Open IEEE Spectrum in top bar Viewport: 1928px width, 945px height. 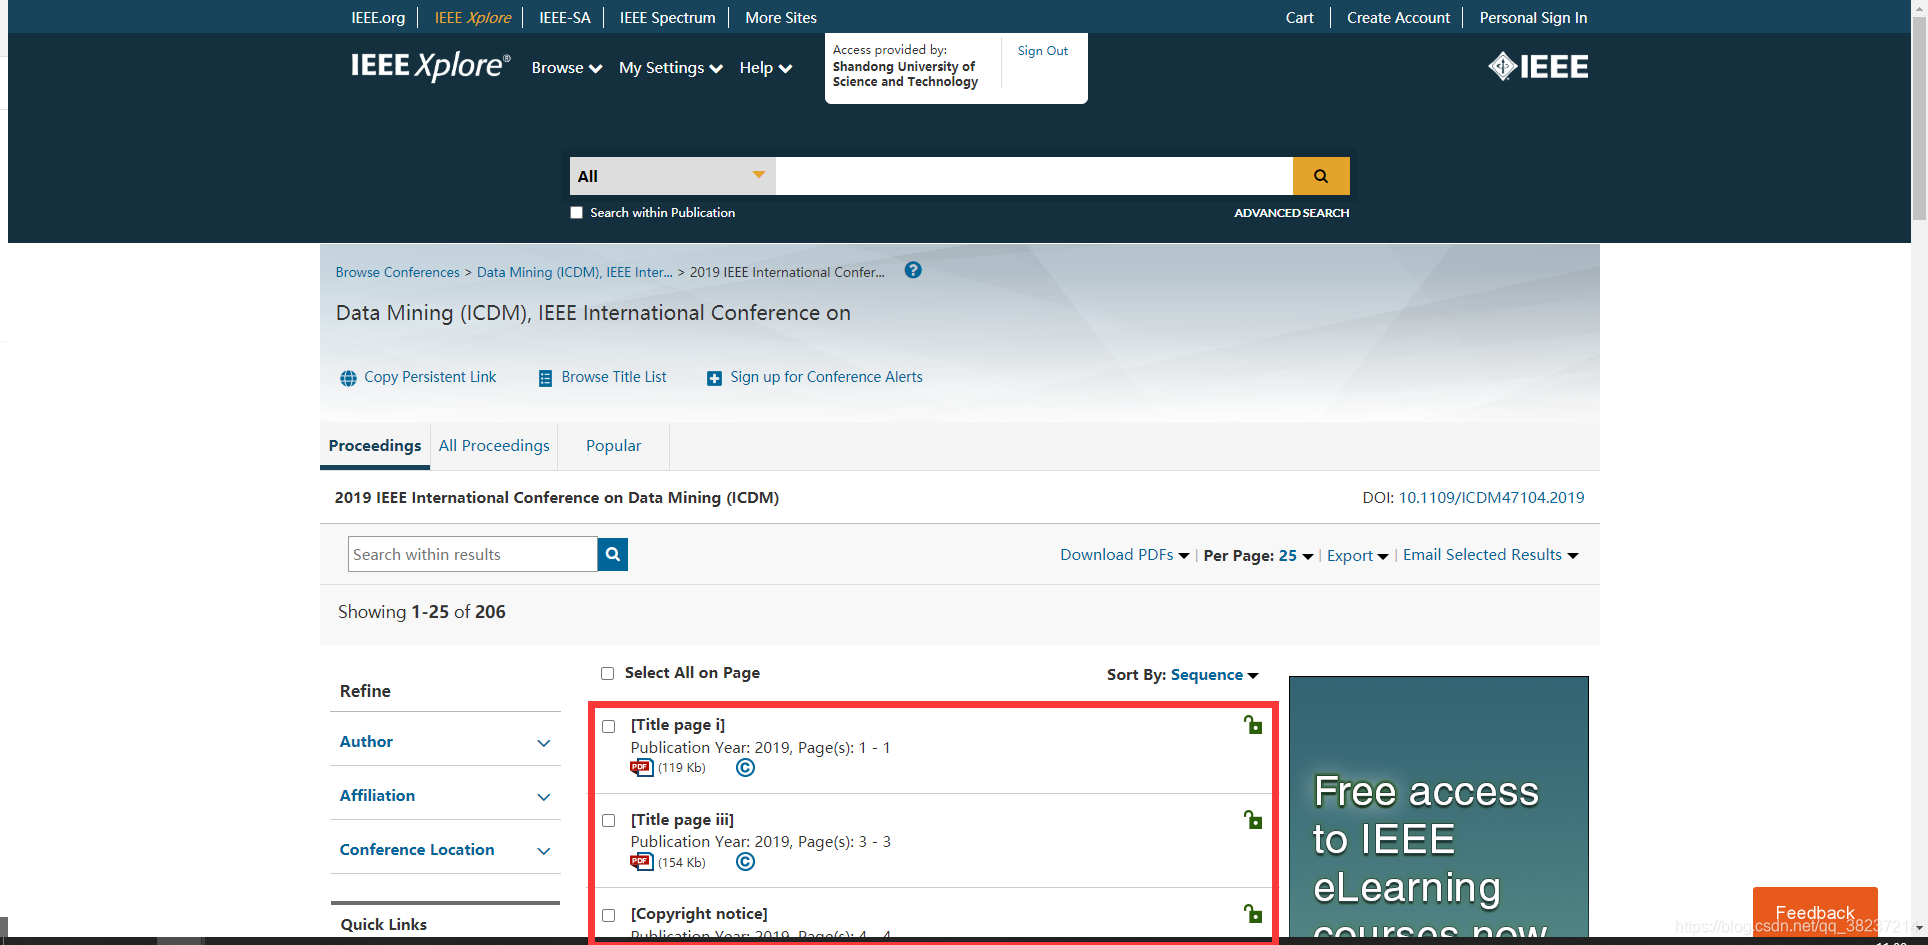667,18
